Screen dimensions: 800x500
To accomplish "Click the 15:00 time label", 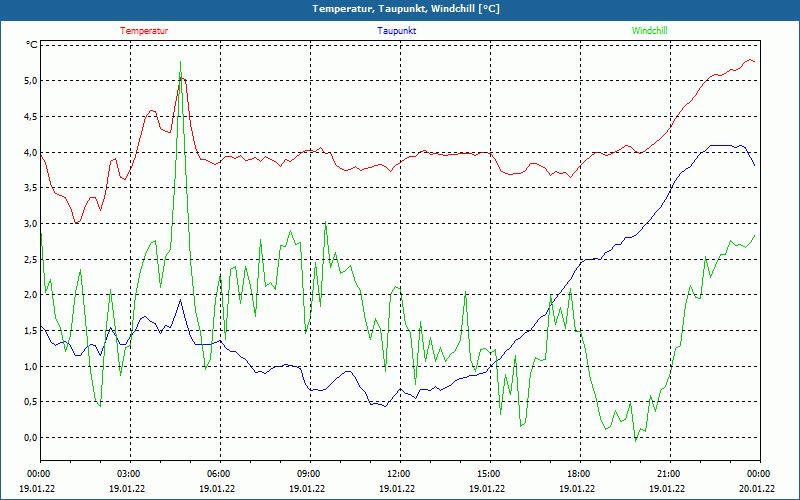I will pyautogui.click(x=487, y=474).
